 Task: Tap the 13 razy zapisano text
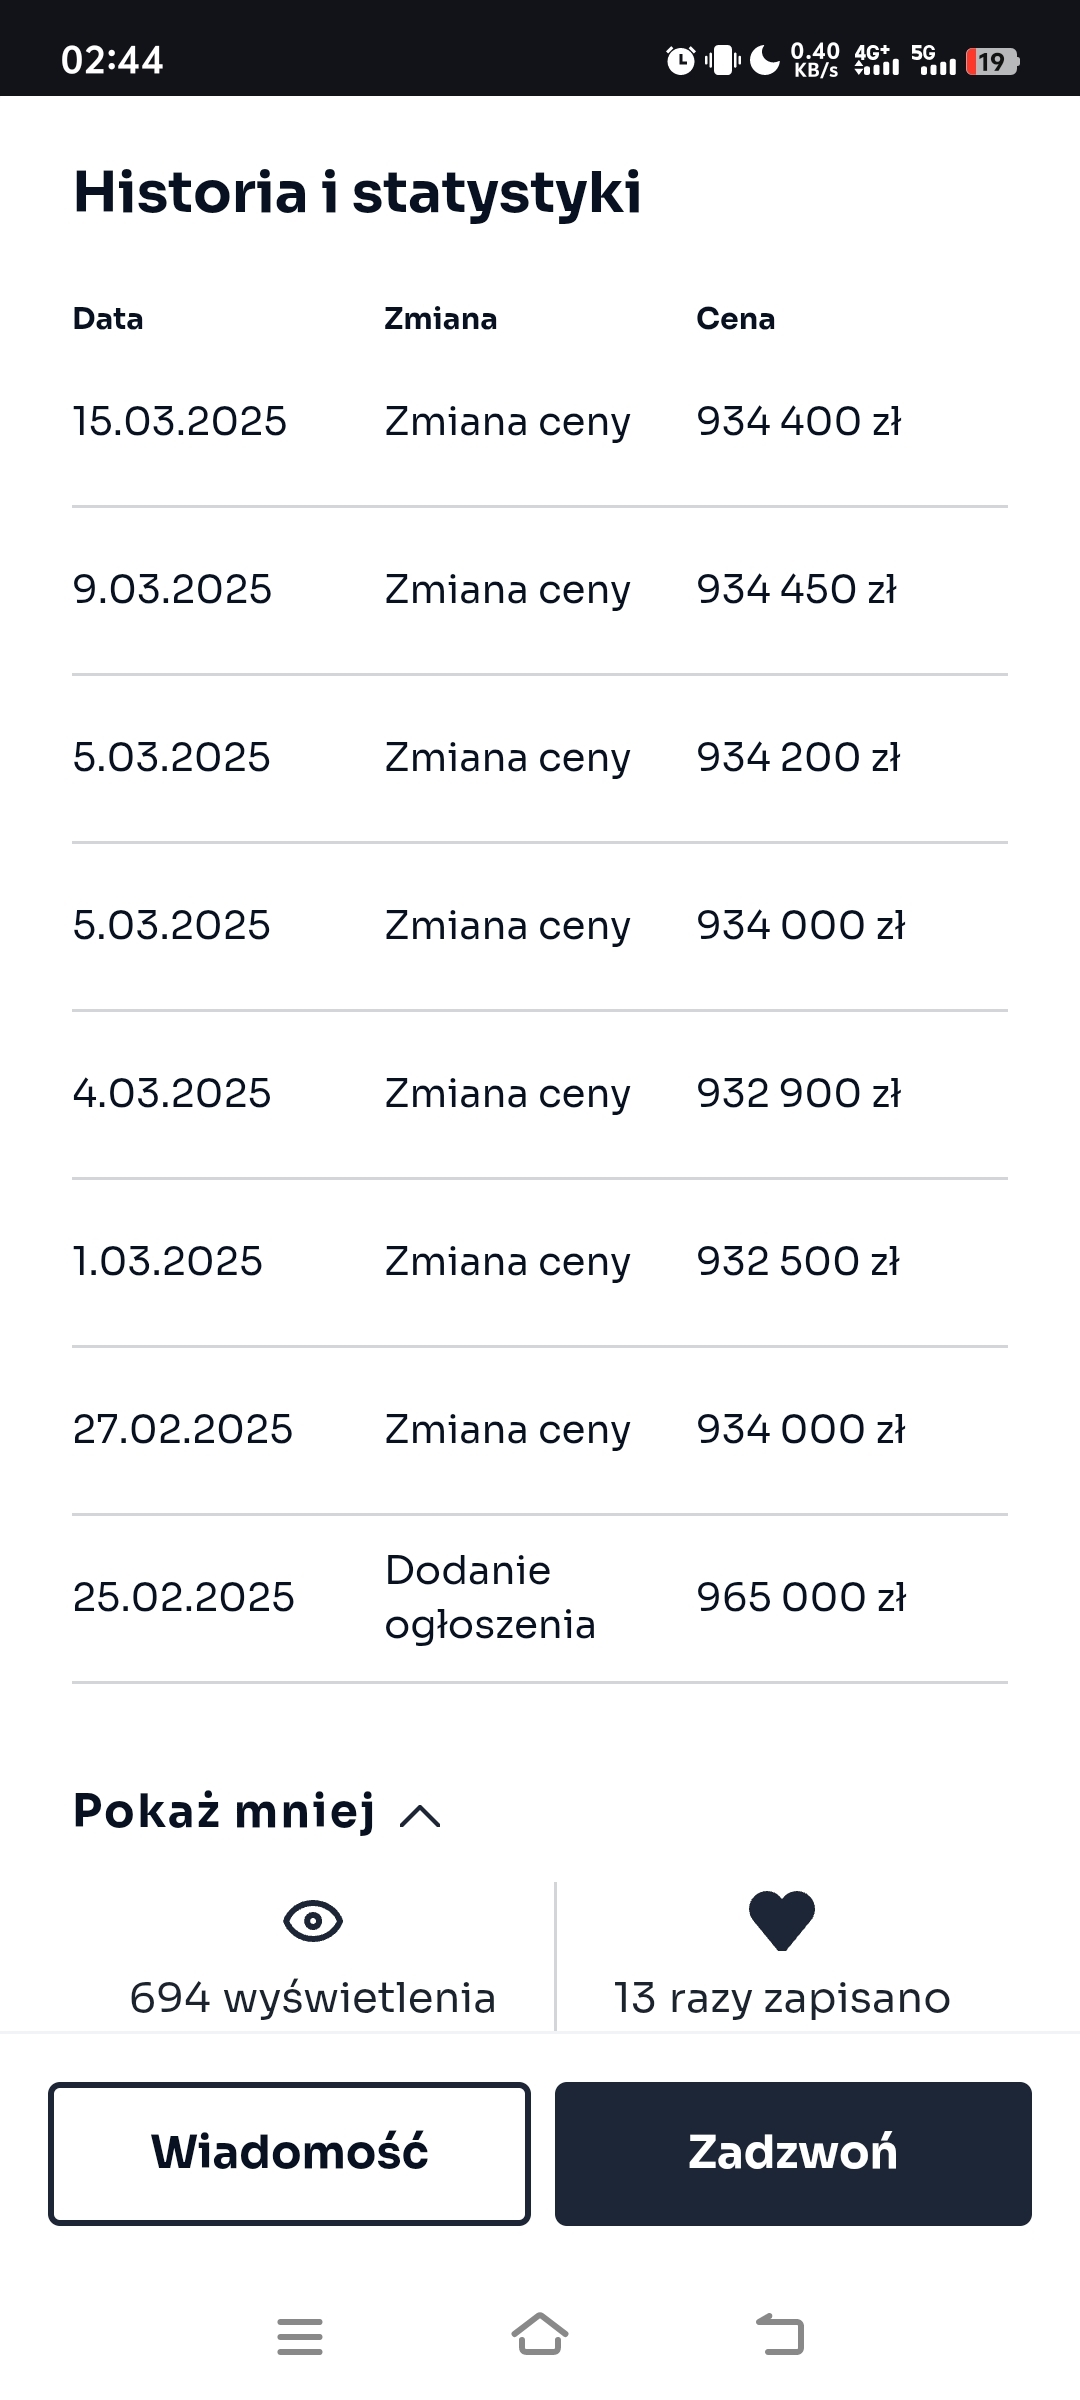pos(781,1998)
